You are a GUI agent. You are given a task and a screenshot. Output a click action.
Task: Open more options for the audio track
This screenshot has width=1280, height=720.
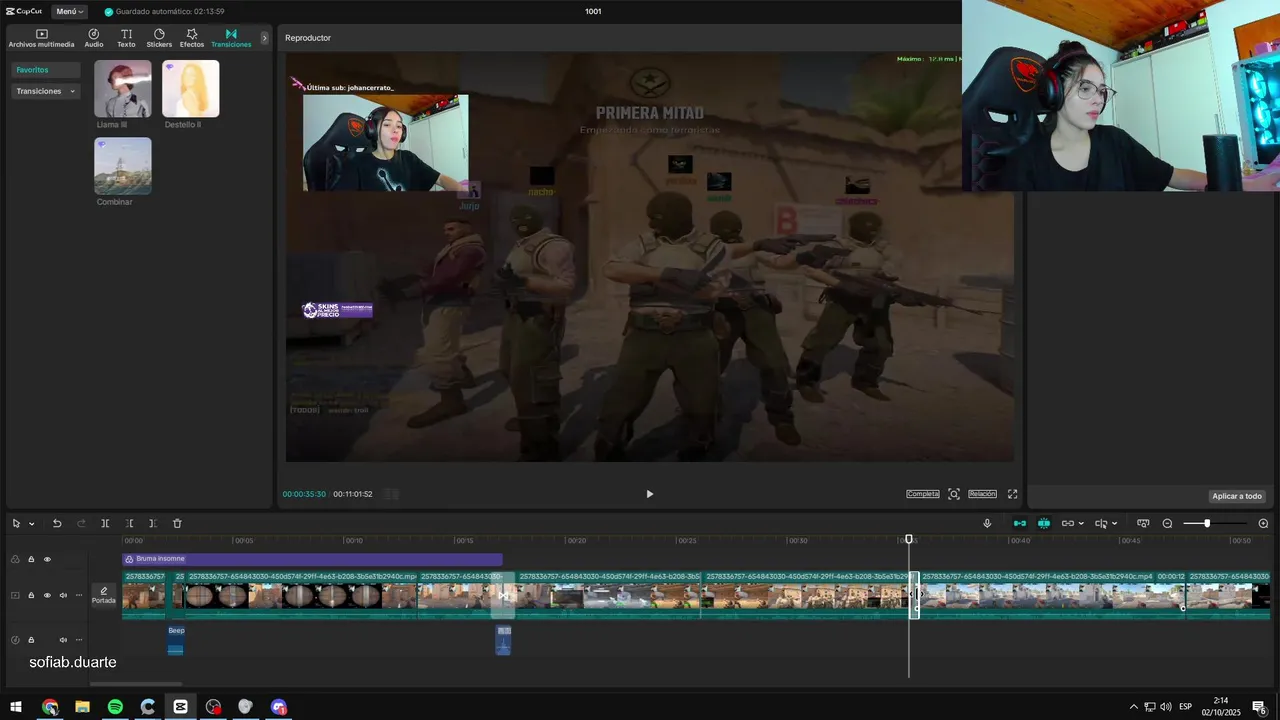point(79,640)
